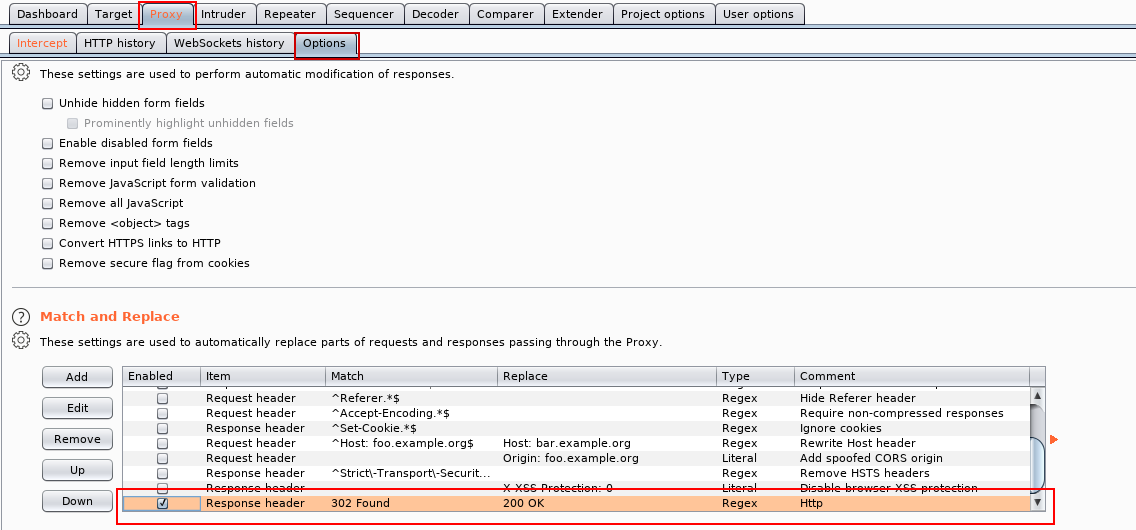Select the Rewrite Host header rule row
1136x530 pixels.
point(580,443)
